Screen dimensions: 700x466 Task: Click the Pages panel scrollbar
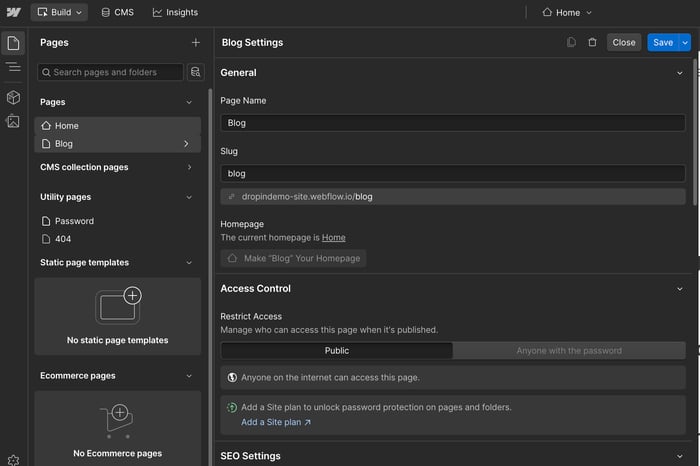point(210,277)
